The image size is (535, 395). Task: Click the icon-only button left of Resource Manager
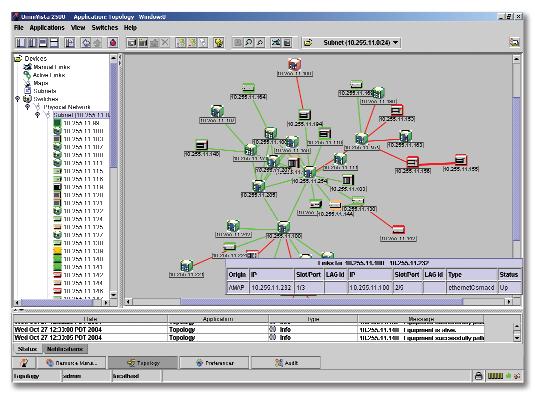(24, 363)
